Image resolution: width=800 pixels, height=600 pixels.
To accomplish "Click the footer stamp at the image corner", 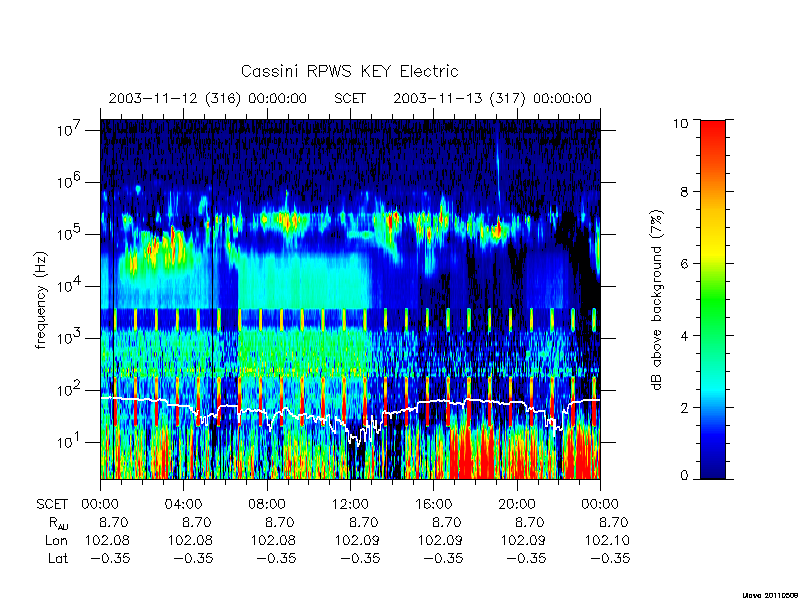I will [x=770, y=595].
